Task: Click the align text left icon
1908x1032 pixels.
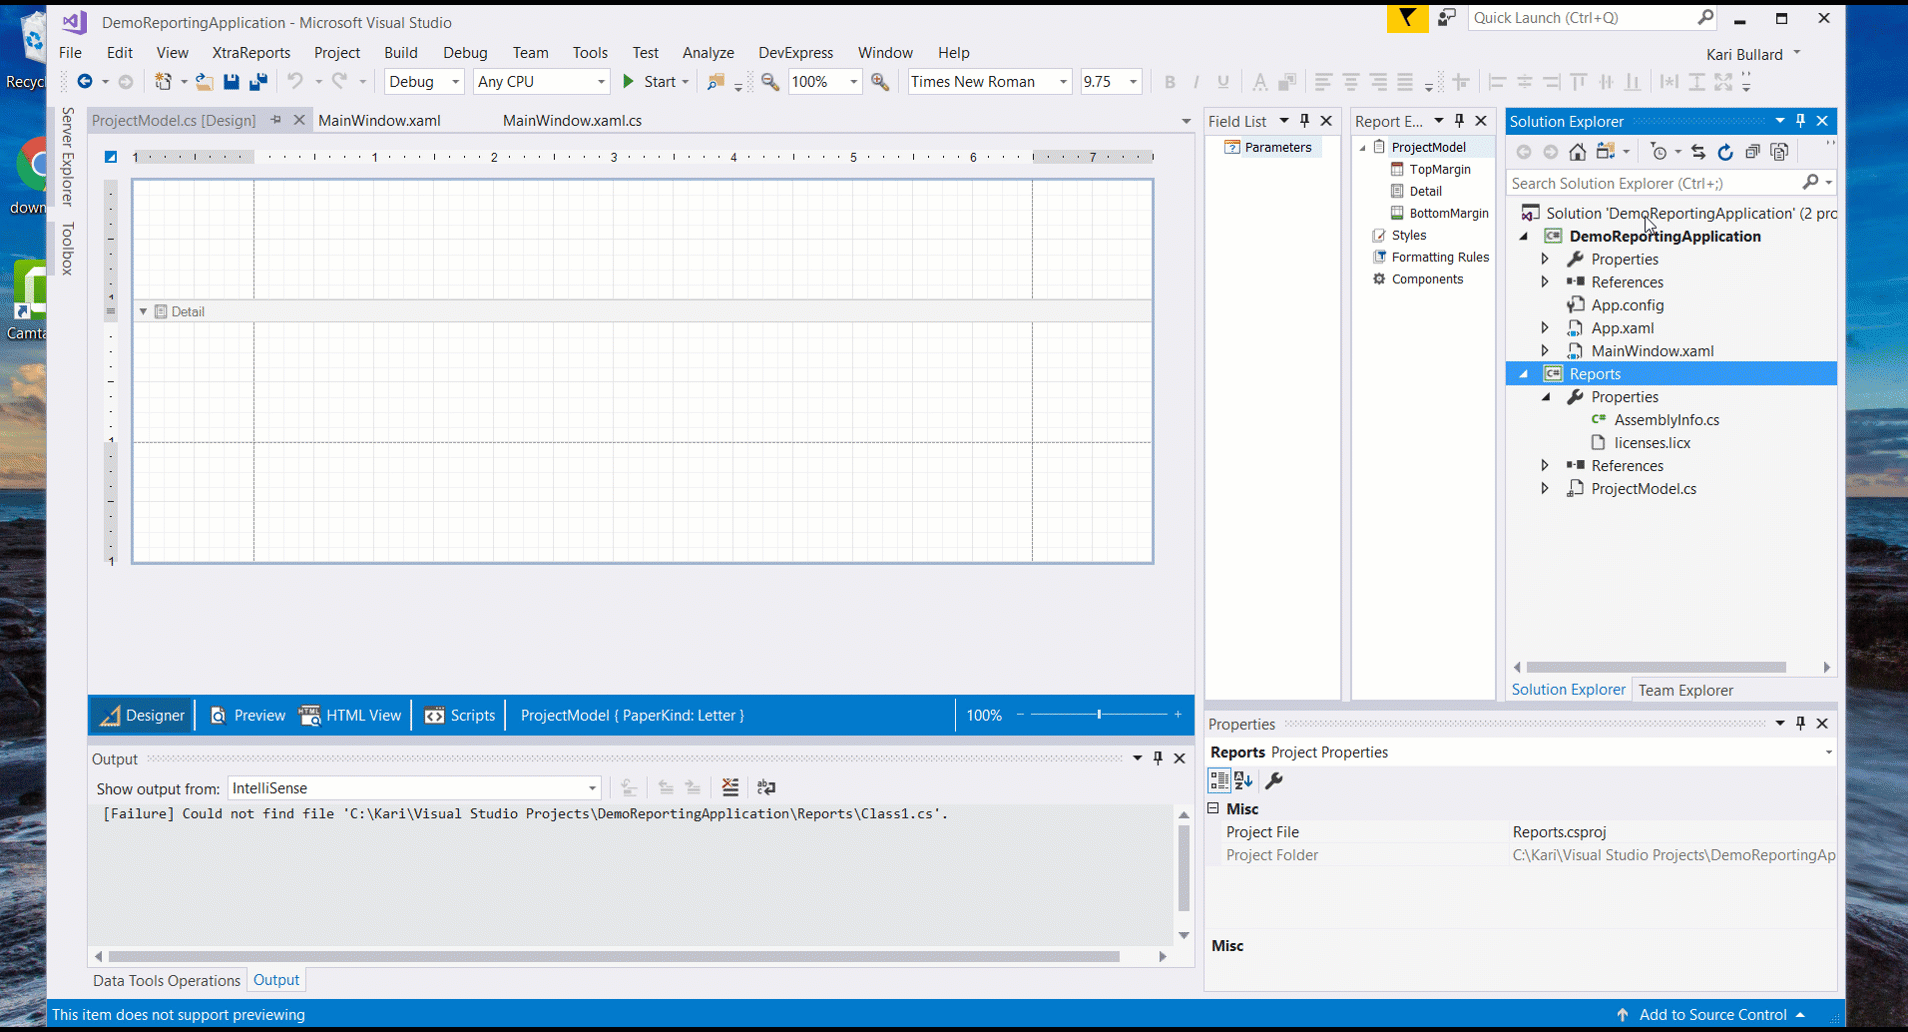Action: pyautogui.click(x=1323, y=82)
